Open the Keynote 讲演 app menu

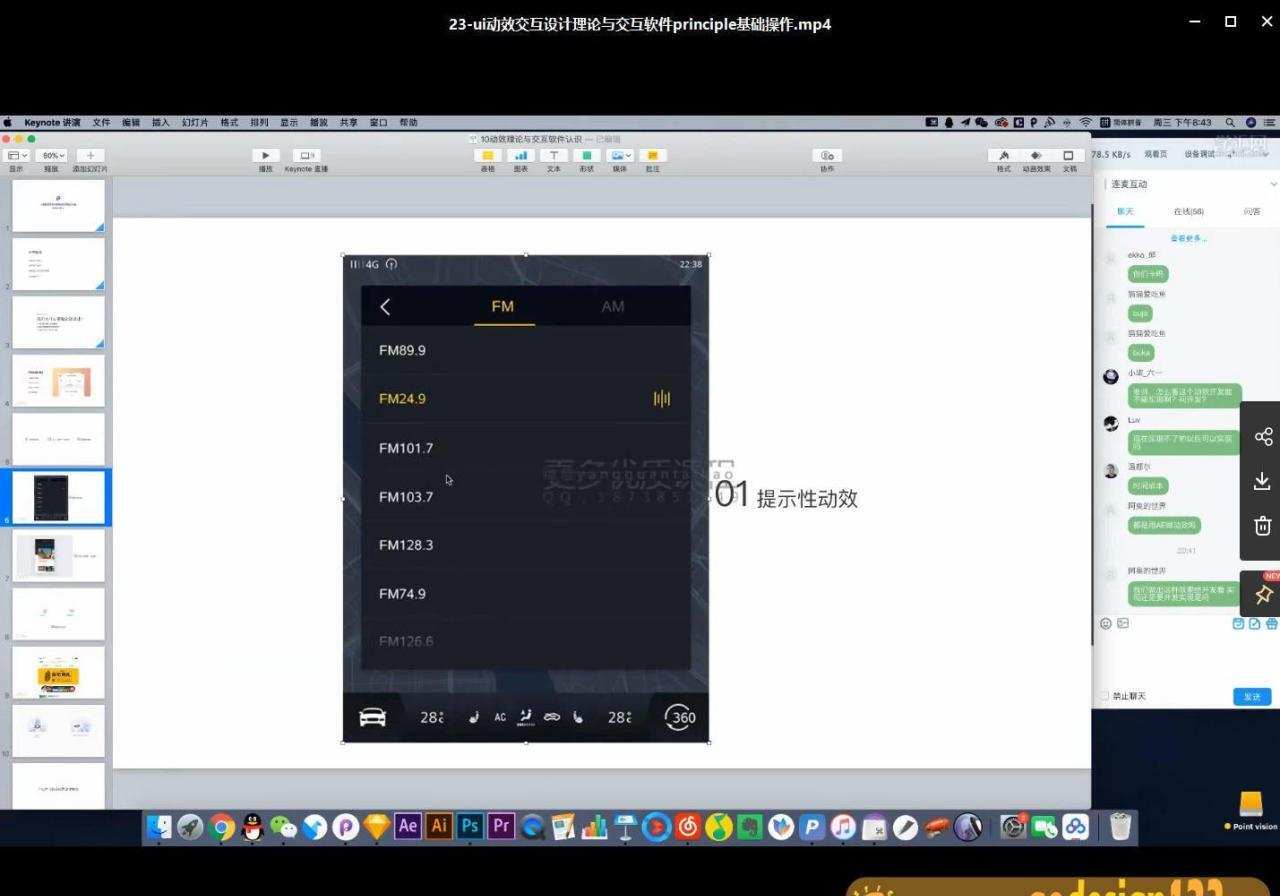pyautogui.click(x=52, y=122)
